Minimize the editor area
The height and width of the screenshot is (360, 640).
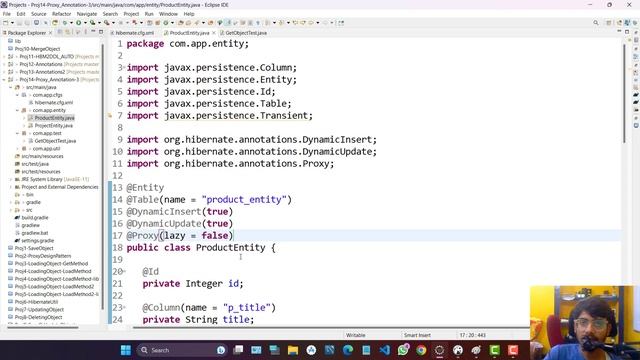click(x=619, y=31)
